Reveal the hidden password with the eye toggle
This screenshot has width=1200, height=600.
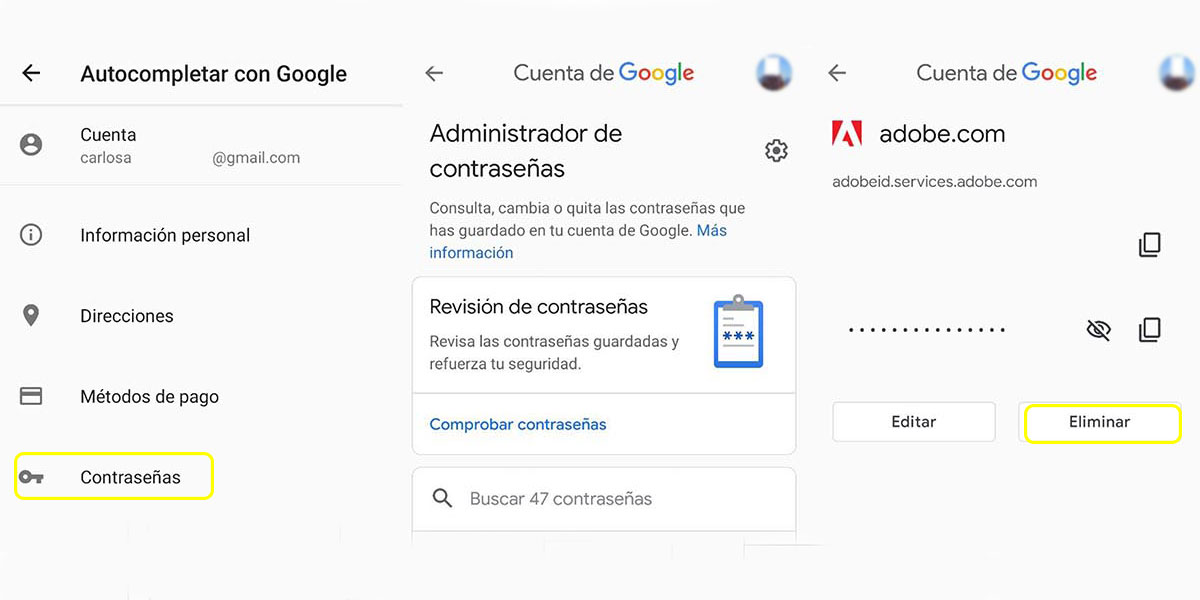point(1098,329)
